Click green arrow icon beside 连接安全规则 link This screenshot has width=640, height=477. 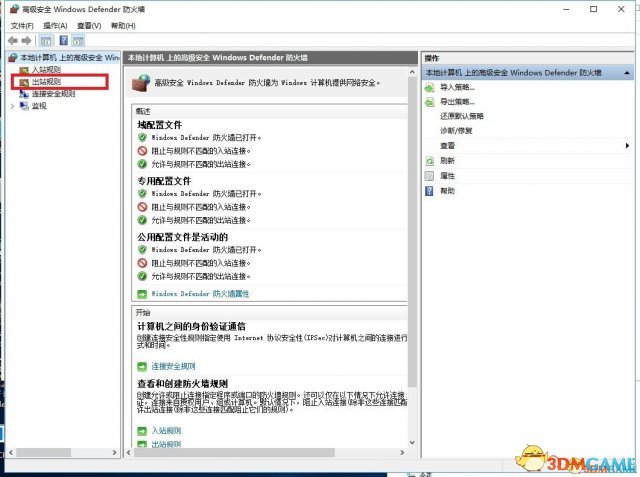tap(142, 366)
